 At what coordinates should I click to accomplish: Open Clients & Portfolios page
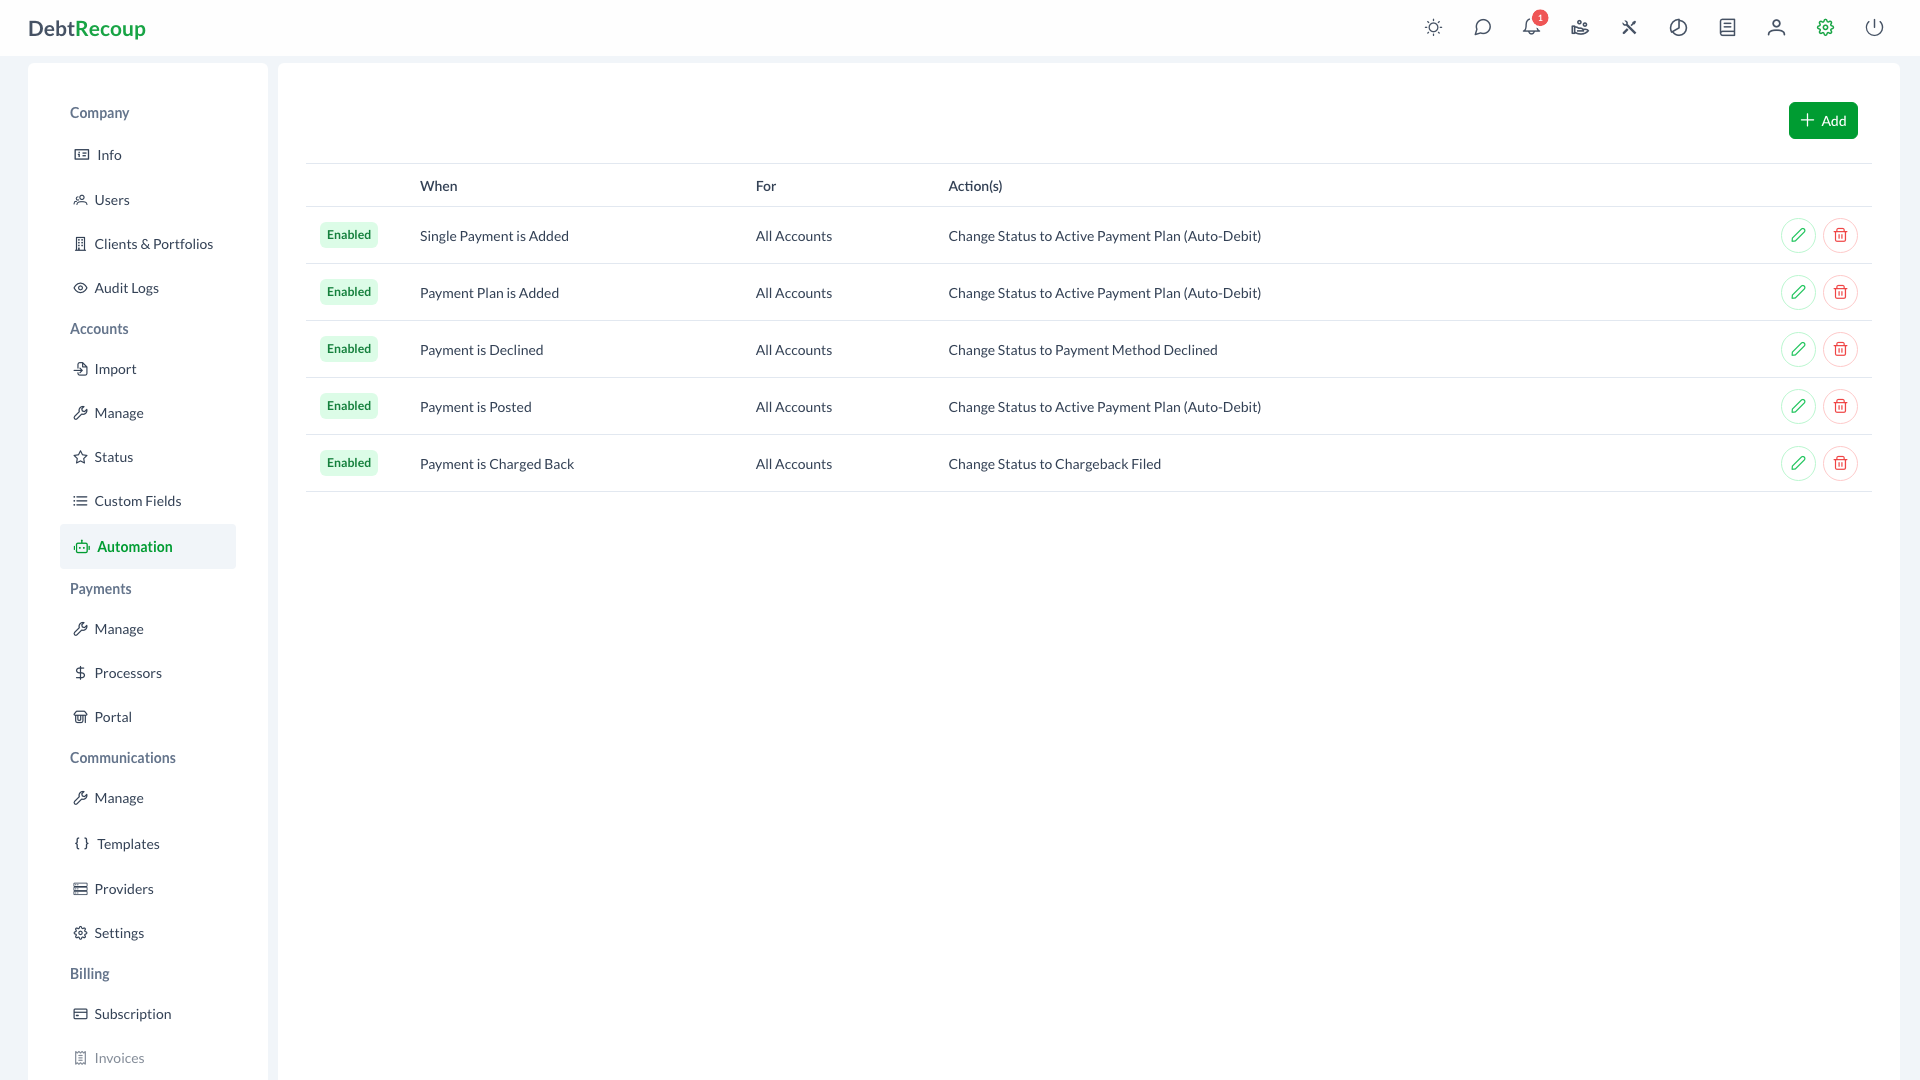pyautogui.click(x=153, y=244)
